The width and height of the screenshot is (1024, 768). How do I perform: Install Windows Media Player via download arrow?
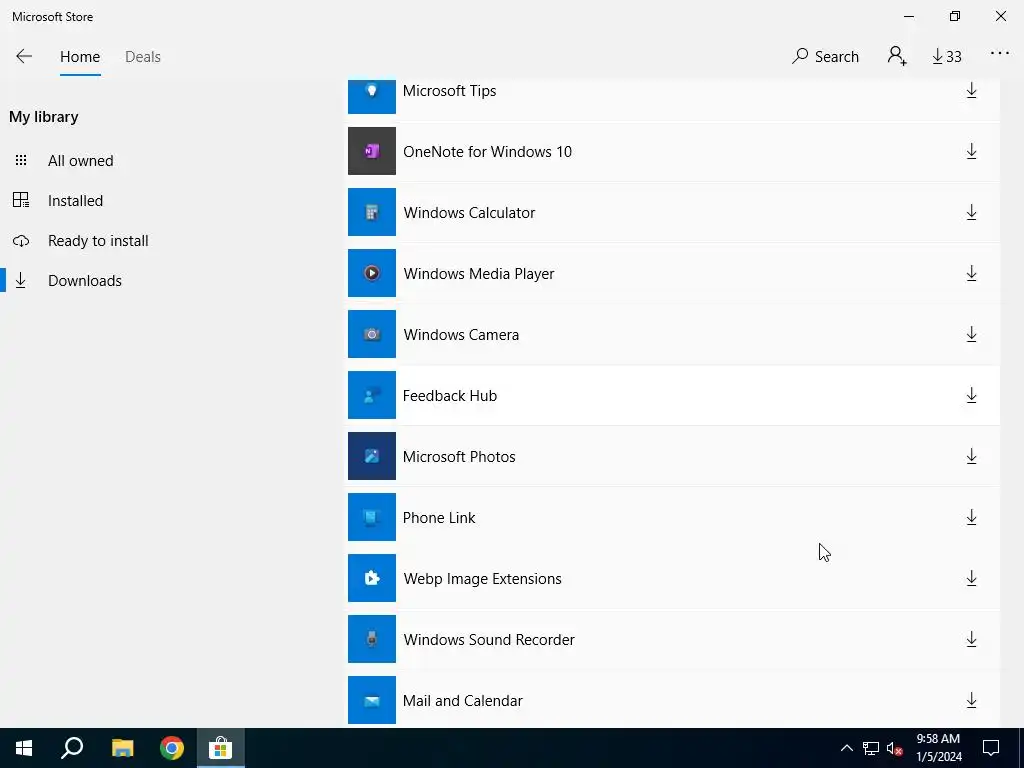(971, 273)
